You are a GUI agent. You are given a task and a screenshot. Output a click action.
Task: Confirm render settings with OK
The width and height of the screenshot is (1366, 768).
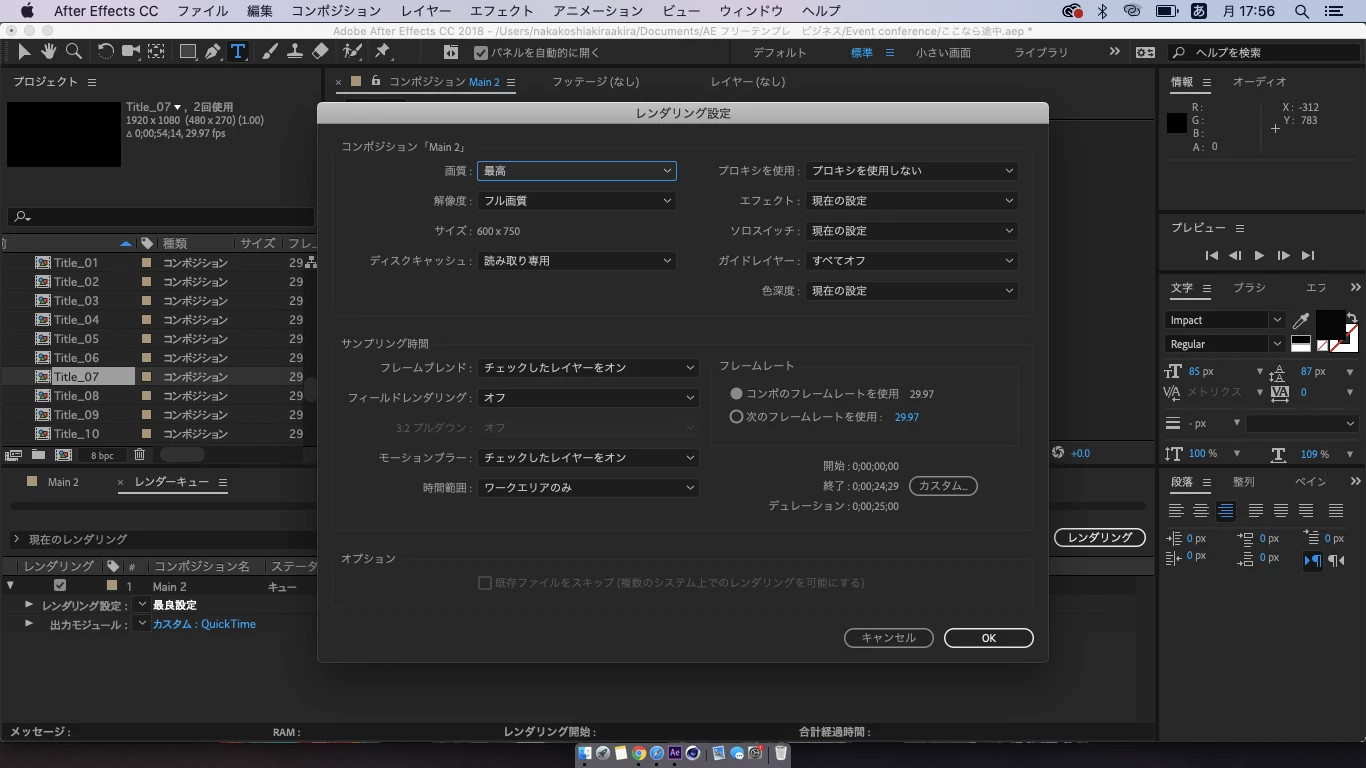click(988, 638)
